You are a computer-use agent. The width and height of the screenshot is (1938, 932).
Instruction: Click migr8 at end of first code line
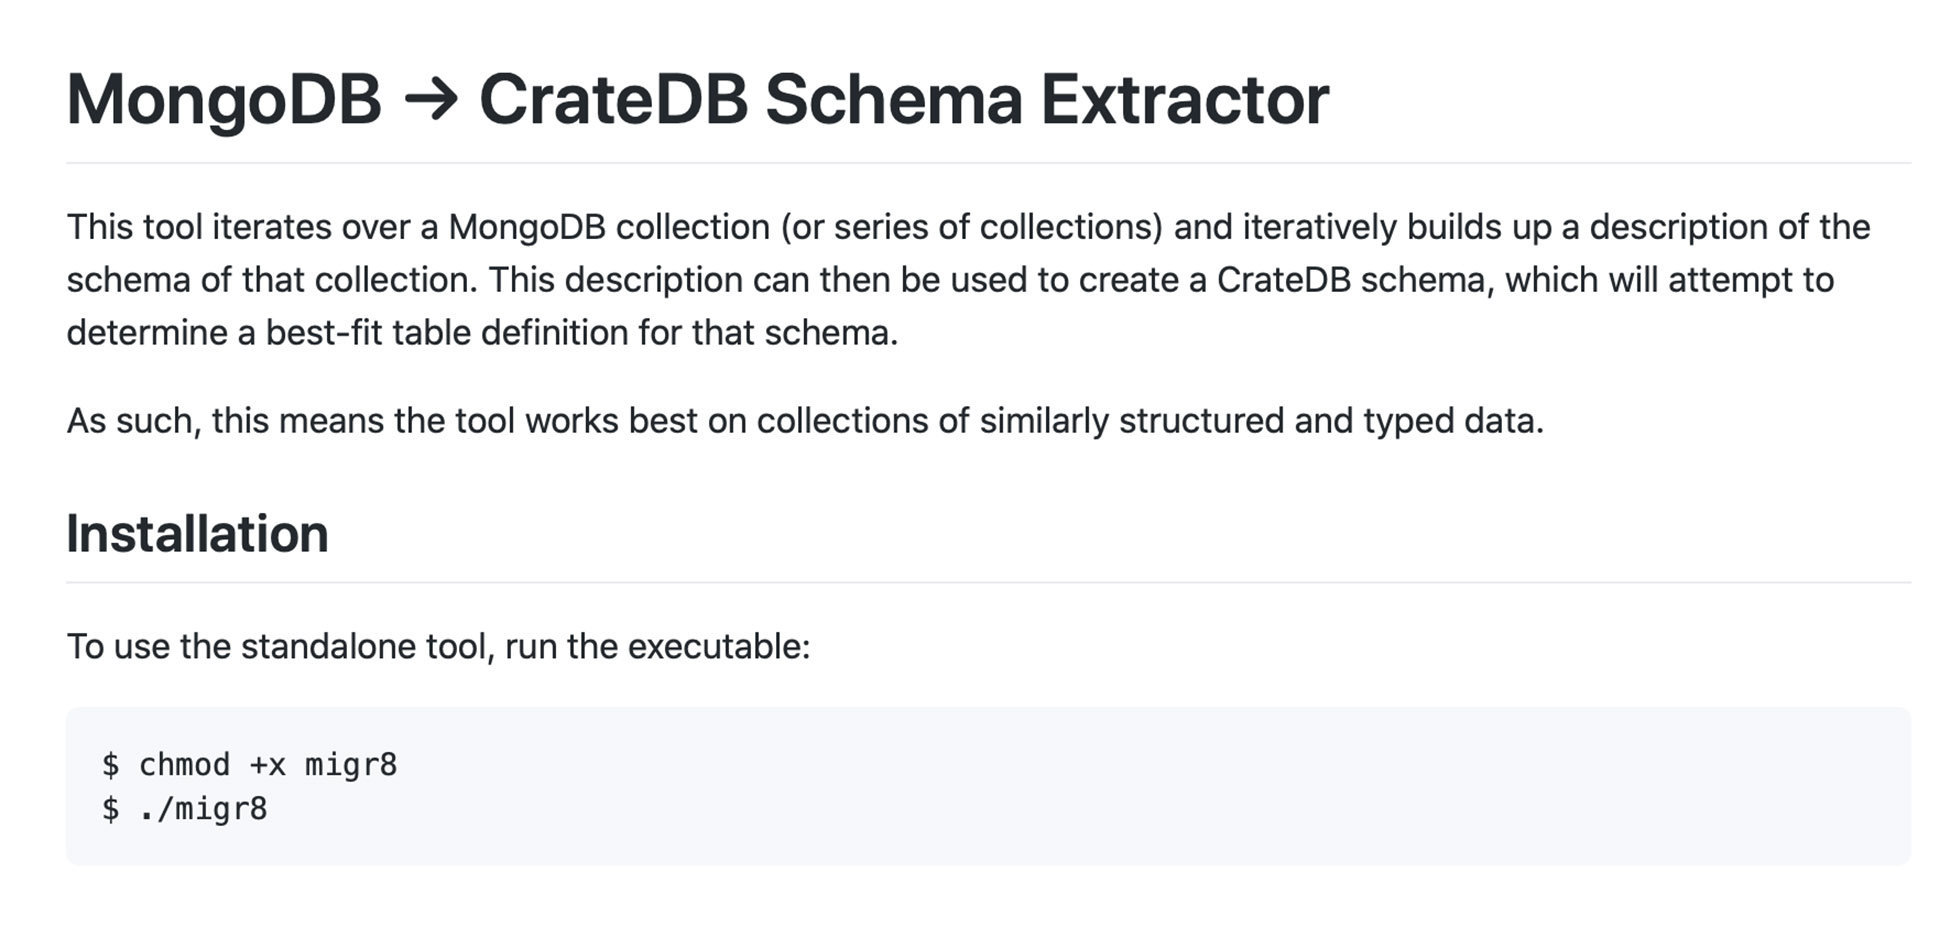[351, 765]
